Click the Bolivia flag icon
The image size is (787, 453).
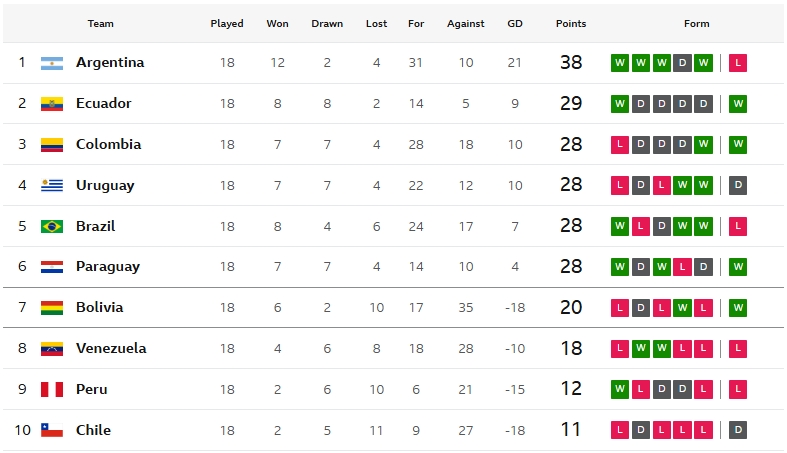(x=52, y=308)
